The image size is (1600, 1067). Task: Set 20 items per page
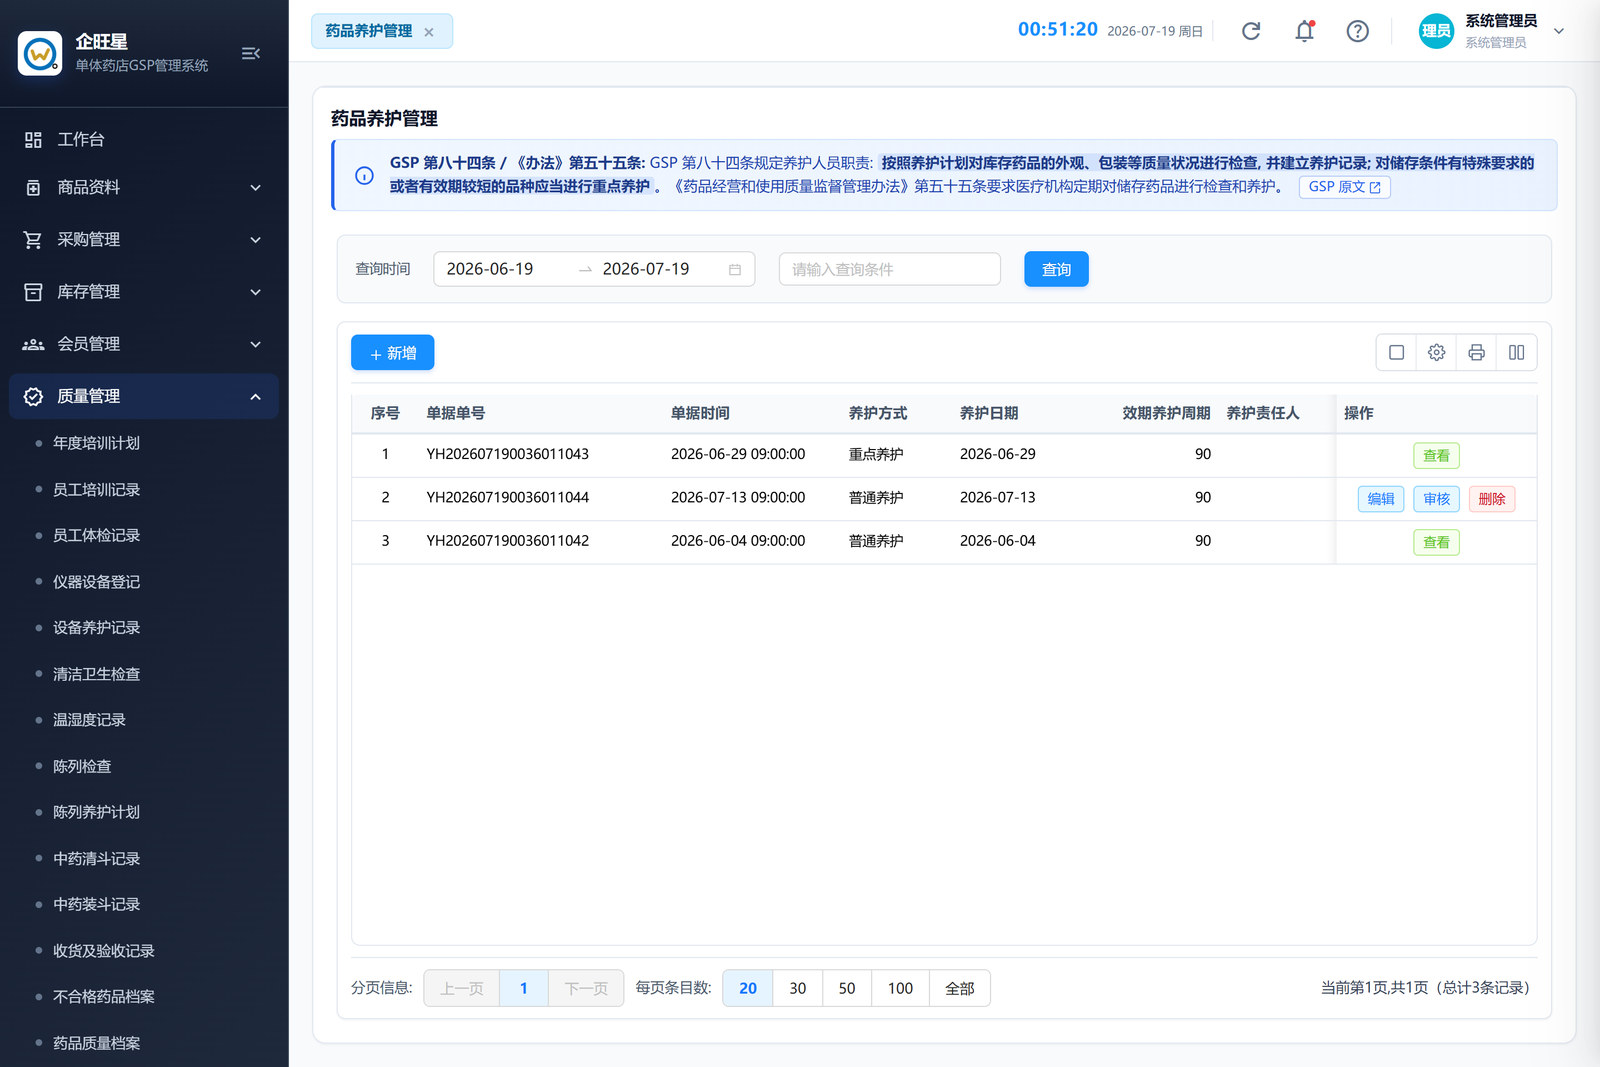point(748,988)
